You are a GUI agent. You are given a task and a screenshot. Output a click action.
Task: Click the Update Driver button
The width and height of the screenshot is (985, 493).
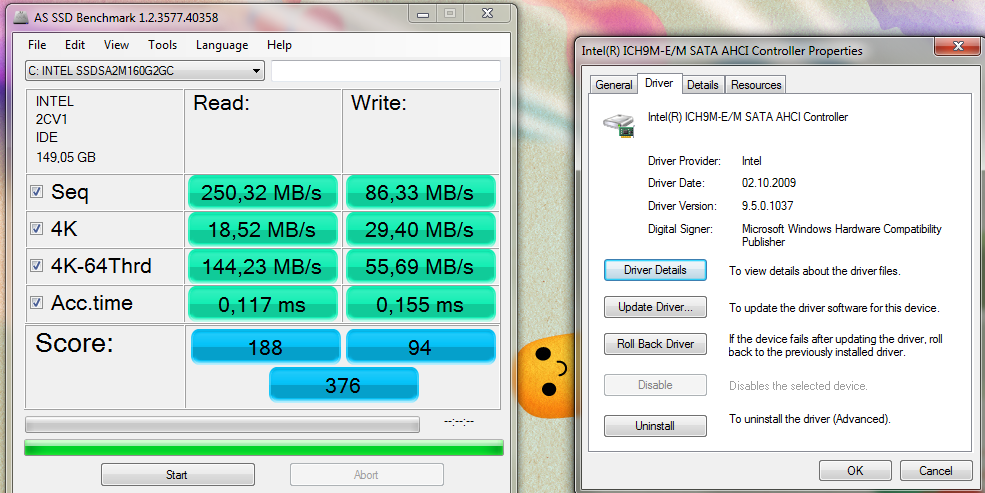(x=655, y=307)
